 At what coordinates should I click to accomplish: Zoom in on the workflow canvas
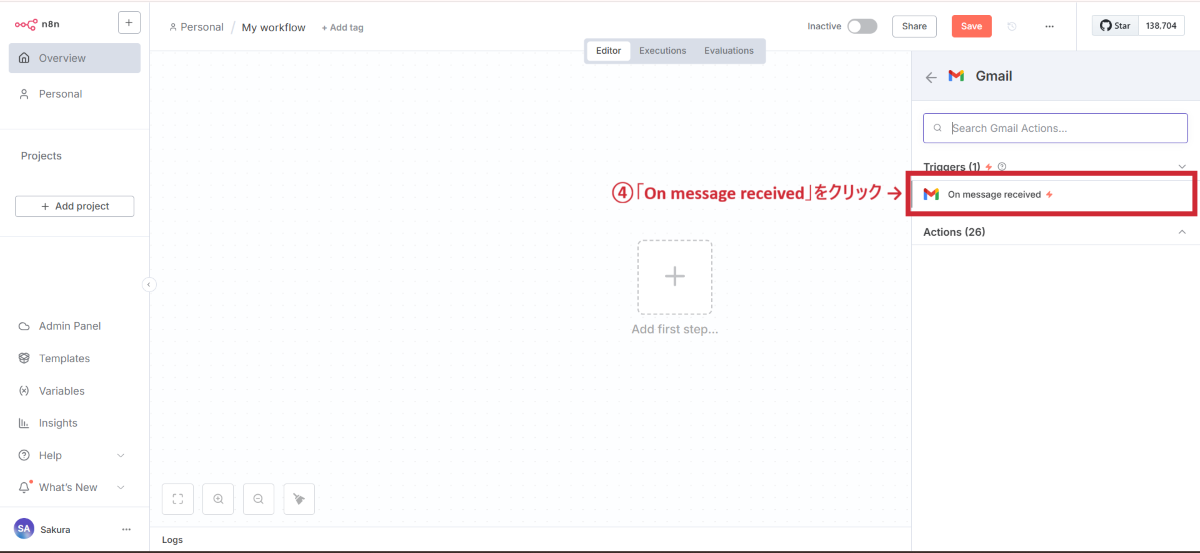click(x=218, y=499)
